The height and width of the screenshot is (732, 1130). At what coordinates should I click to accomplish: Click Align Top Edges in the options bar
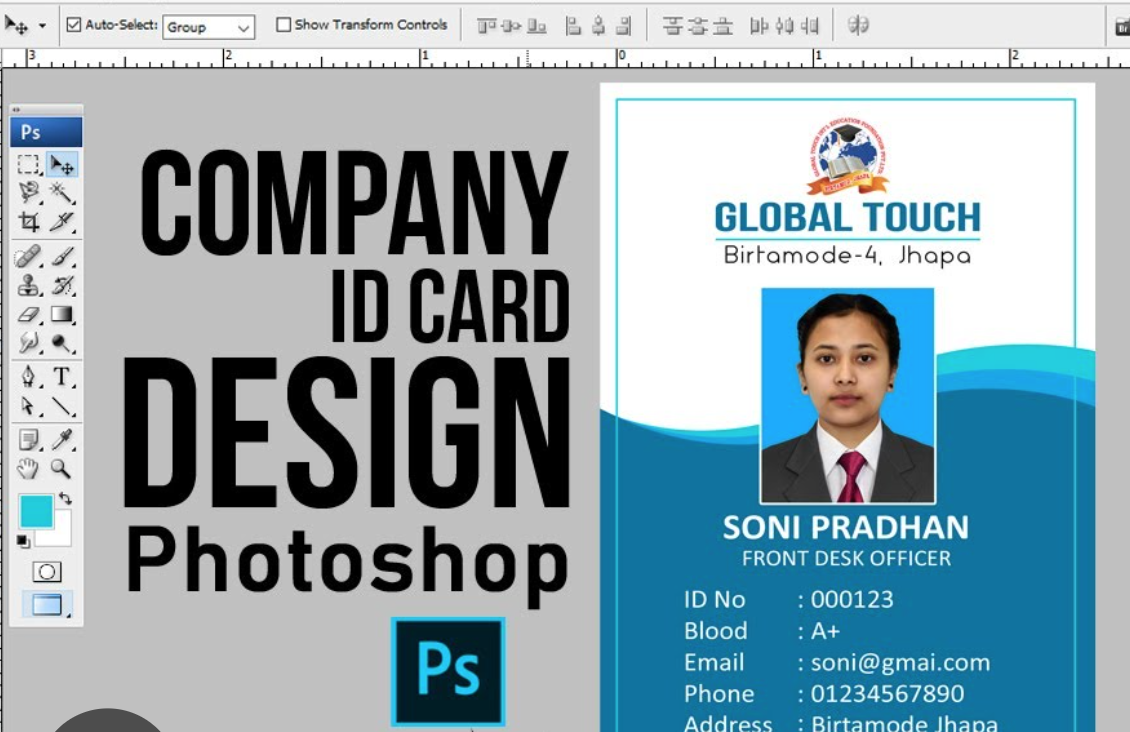coord(486,27)
